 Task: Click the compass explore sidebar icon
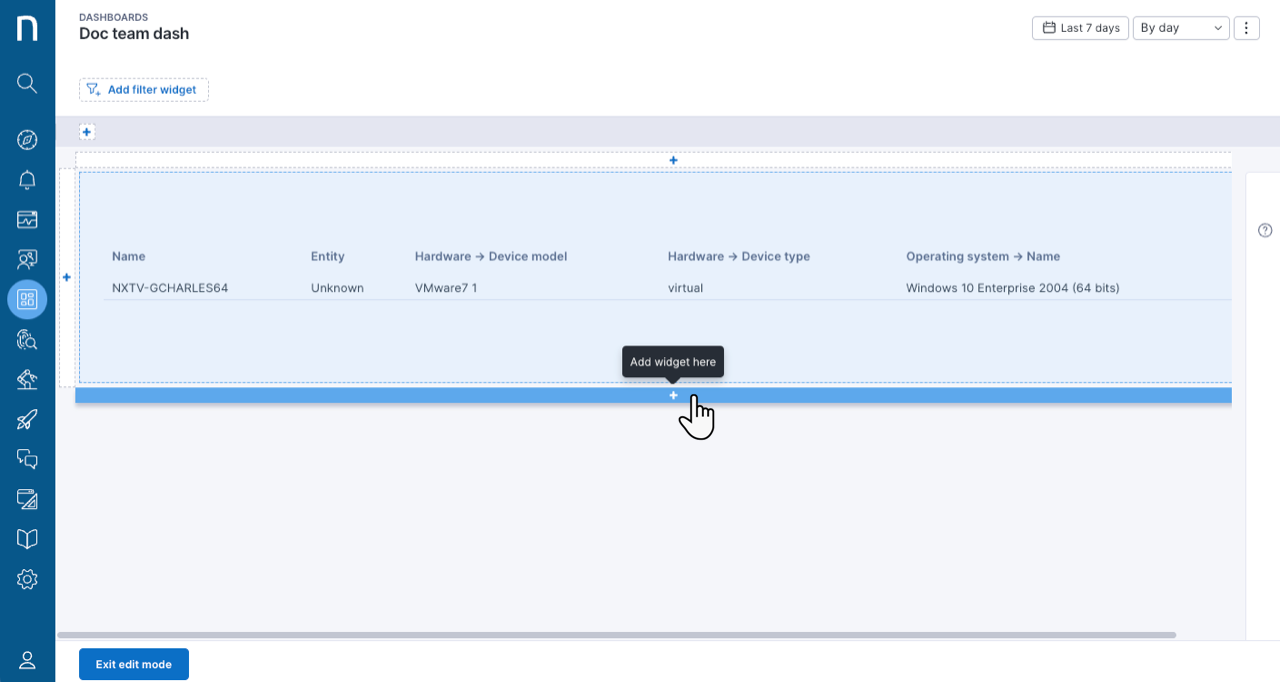pyautogui.click(x=27, y=139)
